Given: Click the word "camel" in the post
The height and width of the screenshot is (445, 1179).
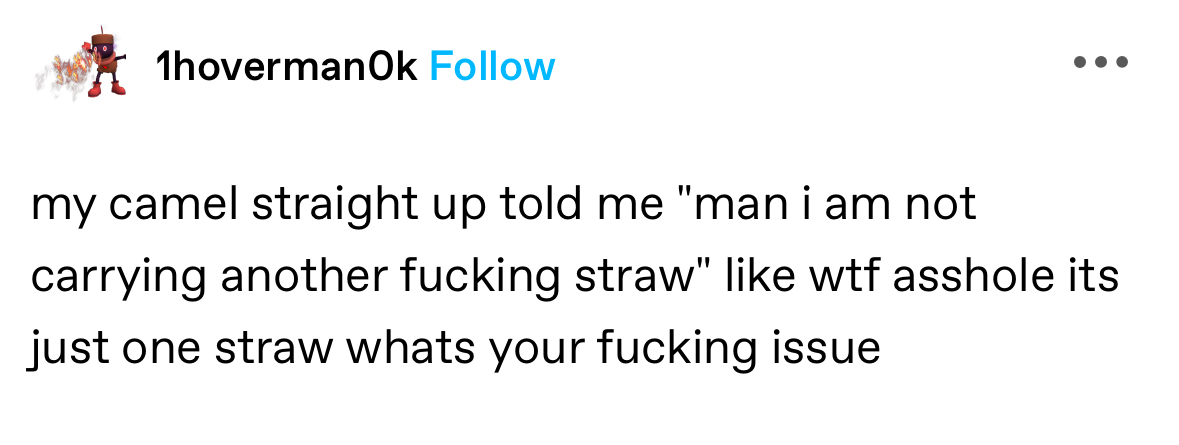Looking at the screenshot, I should click(177, 204).
